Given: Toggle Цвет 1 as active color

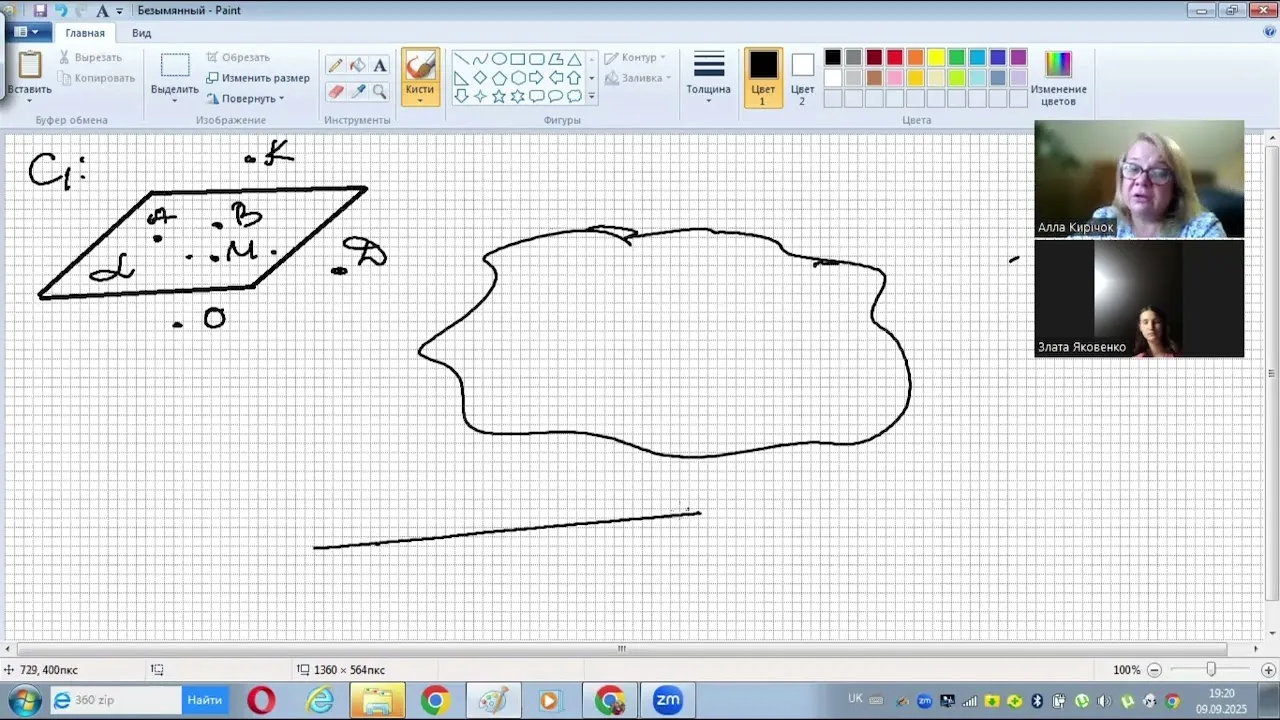Looking at the screenshot, I should click(x=763, y=77).
